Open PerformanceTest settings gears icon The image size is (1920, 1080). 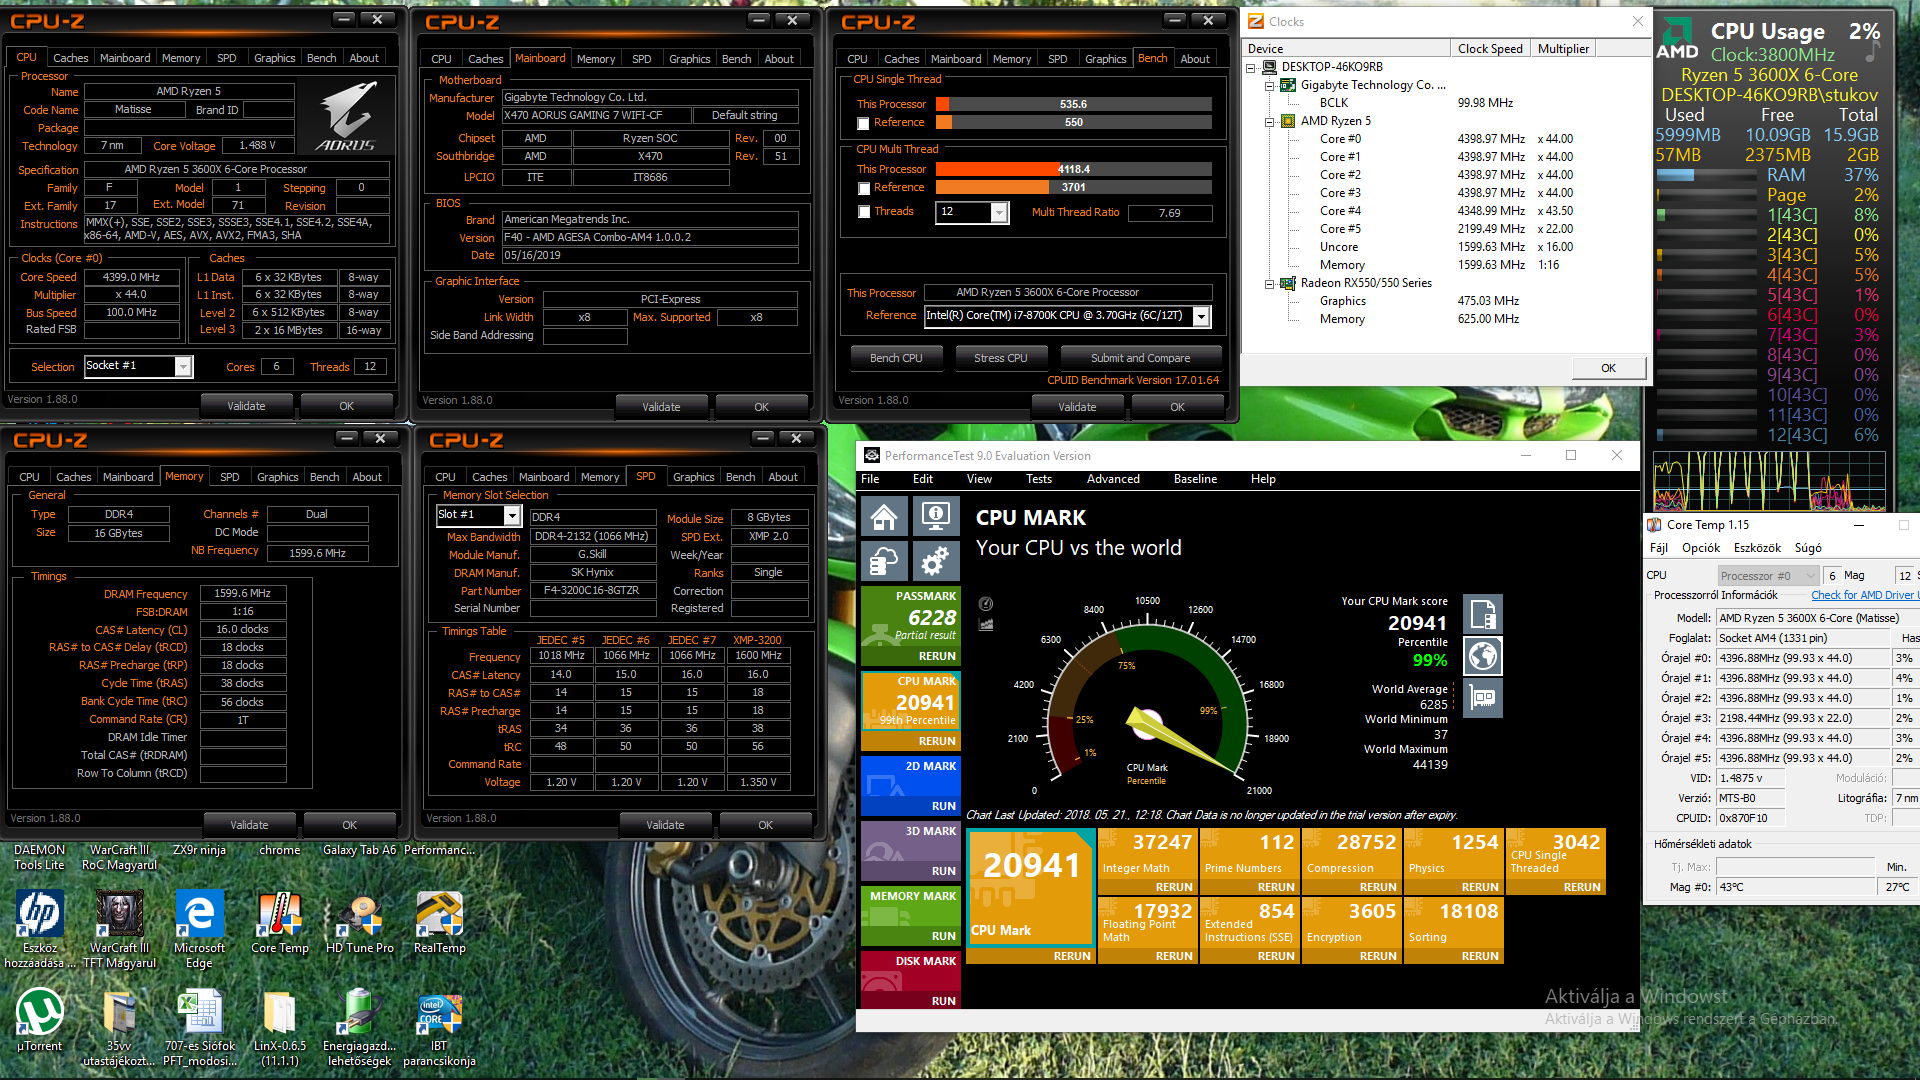(x=935, y=562)
